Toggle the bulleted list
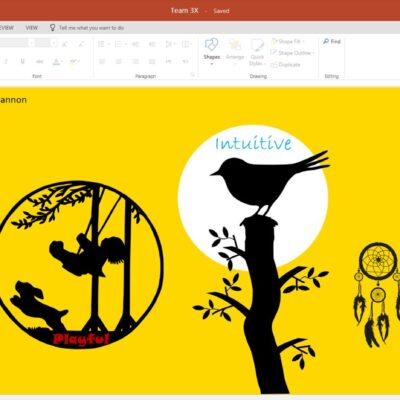Viewport: 400px width, 400px height. 101,44
